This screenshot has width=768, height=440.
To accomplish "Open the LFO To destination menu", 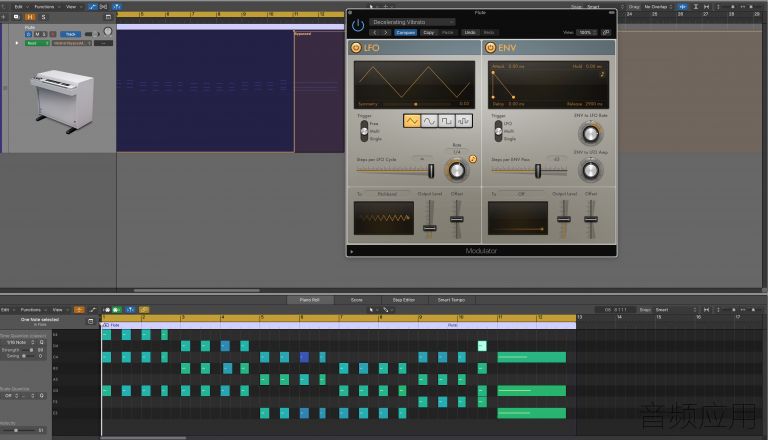I will pyautogui.click(x=387, y=194).
